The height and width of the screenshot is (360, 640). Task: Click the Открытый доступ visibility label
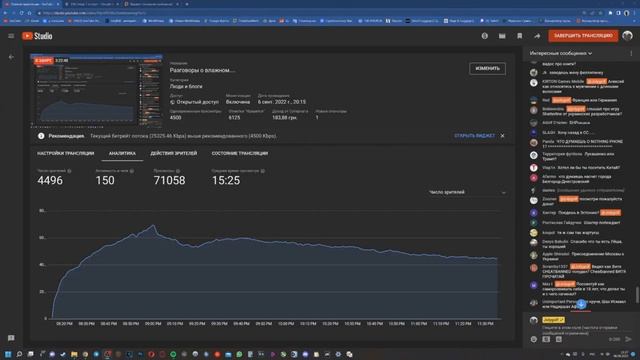[197, 102]
